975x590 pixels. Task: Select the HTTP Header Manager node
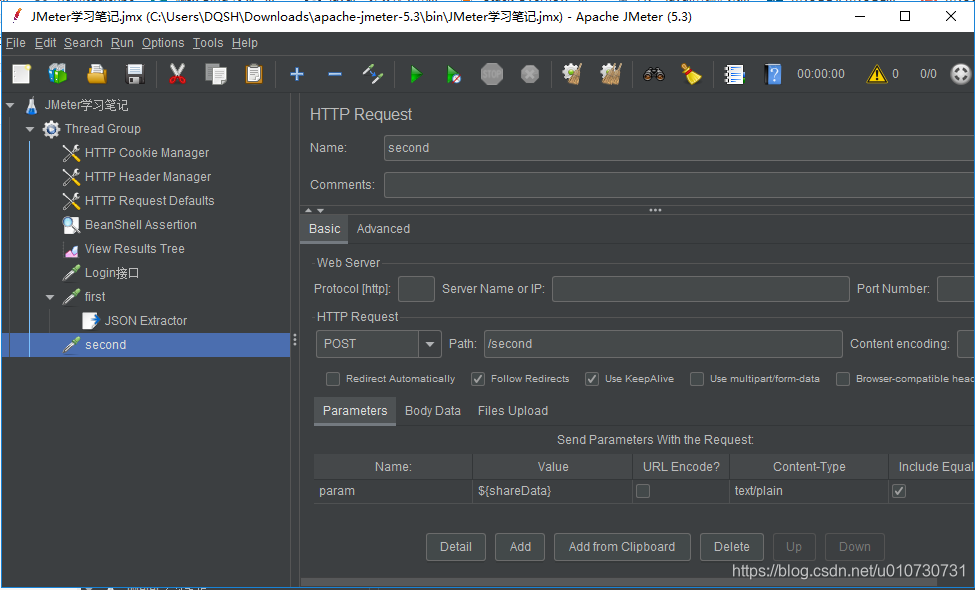pos(148,177)
